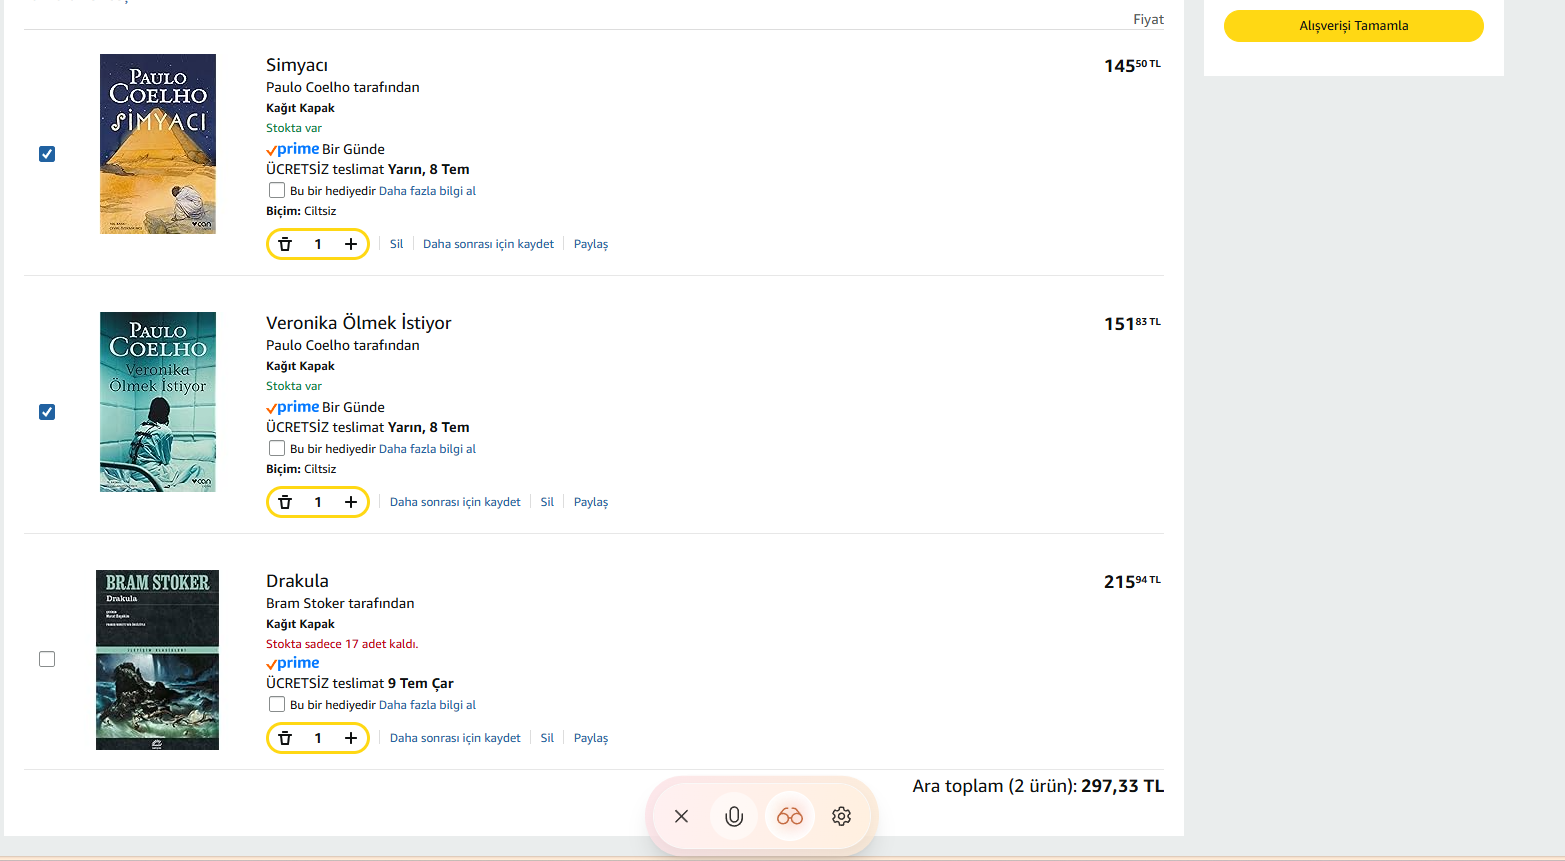Save Simyacı for later via Daha sonrası için kaydet
Screen dimensions: 1565x861
tap(488, 244)
